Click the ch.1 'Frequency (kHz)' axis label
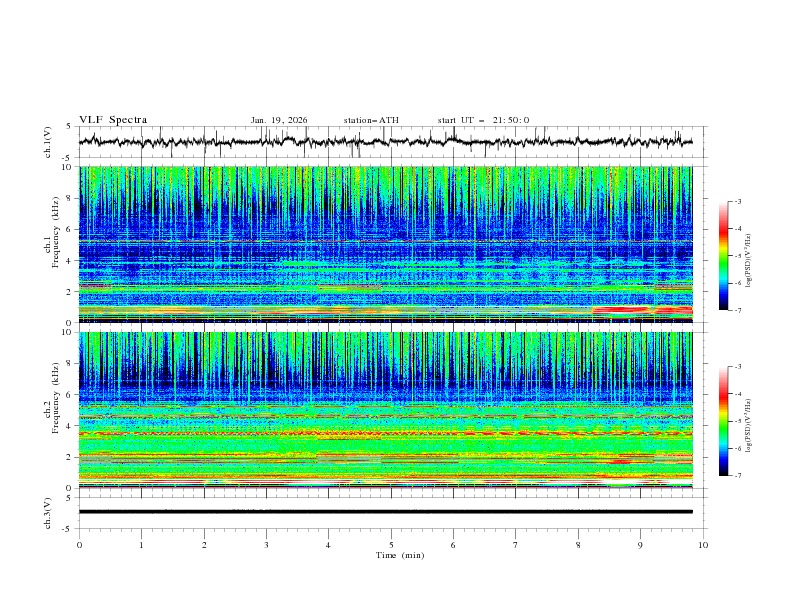 (56, 232)
